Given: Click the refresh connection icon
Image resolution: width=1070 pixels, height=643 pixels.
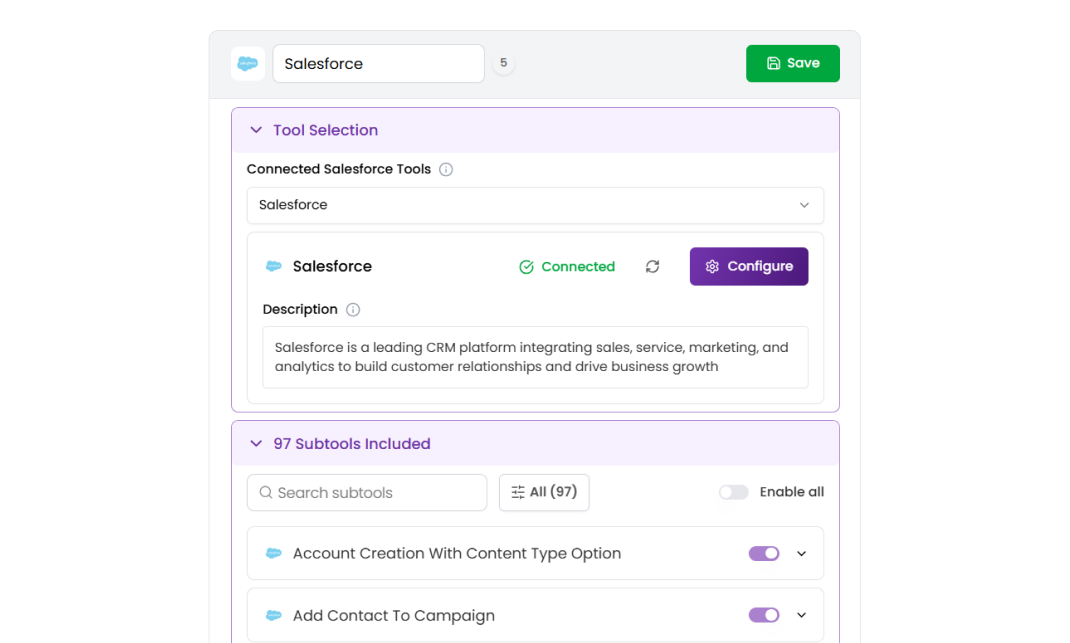Looking at the screenshot, I should point(653,267).
